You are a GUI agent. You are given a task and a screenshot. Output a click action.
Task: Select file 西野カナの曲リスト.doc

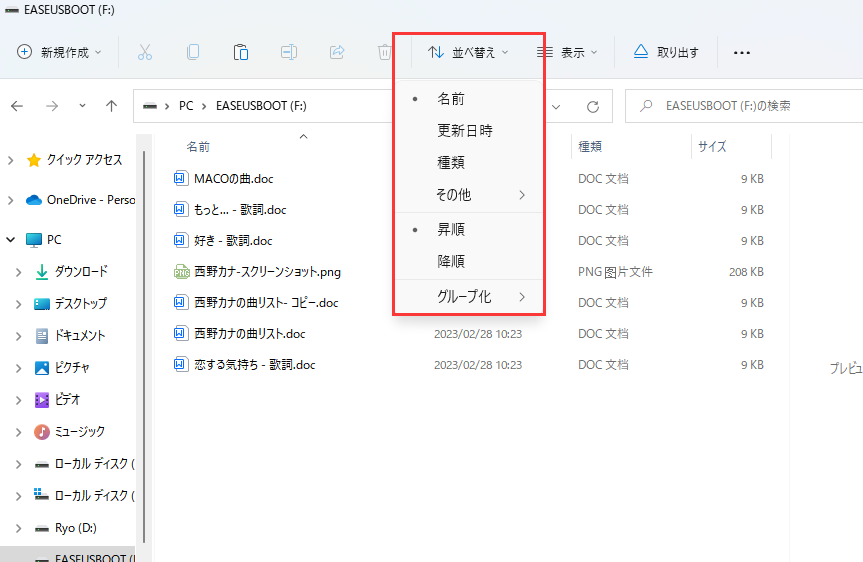click(x=249, y=334)
